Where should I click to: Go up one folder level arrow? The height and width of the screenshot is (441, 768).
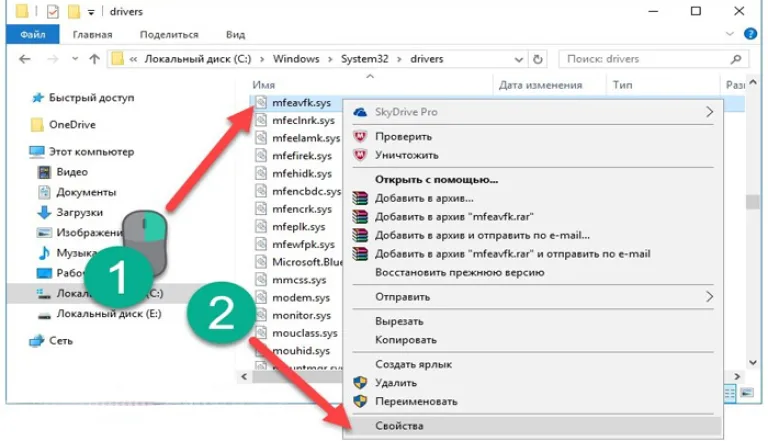point(94,59)
